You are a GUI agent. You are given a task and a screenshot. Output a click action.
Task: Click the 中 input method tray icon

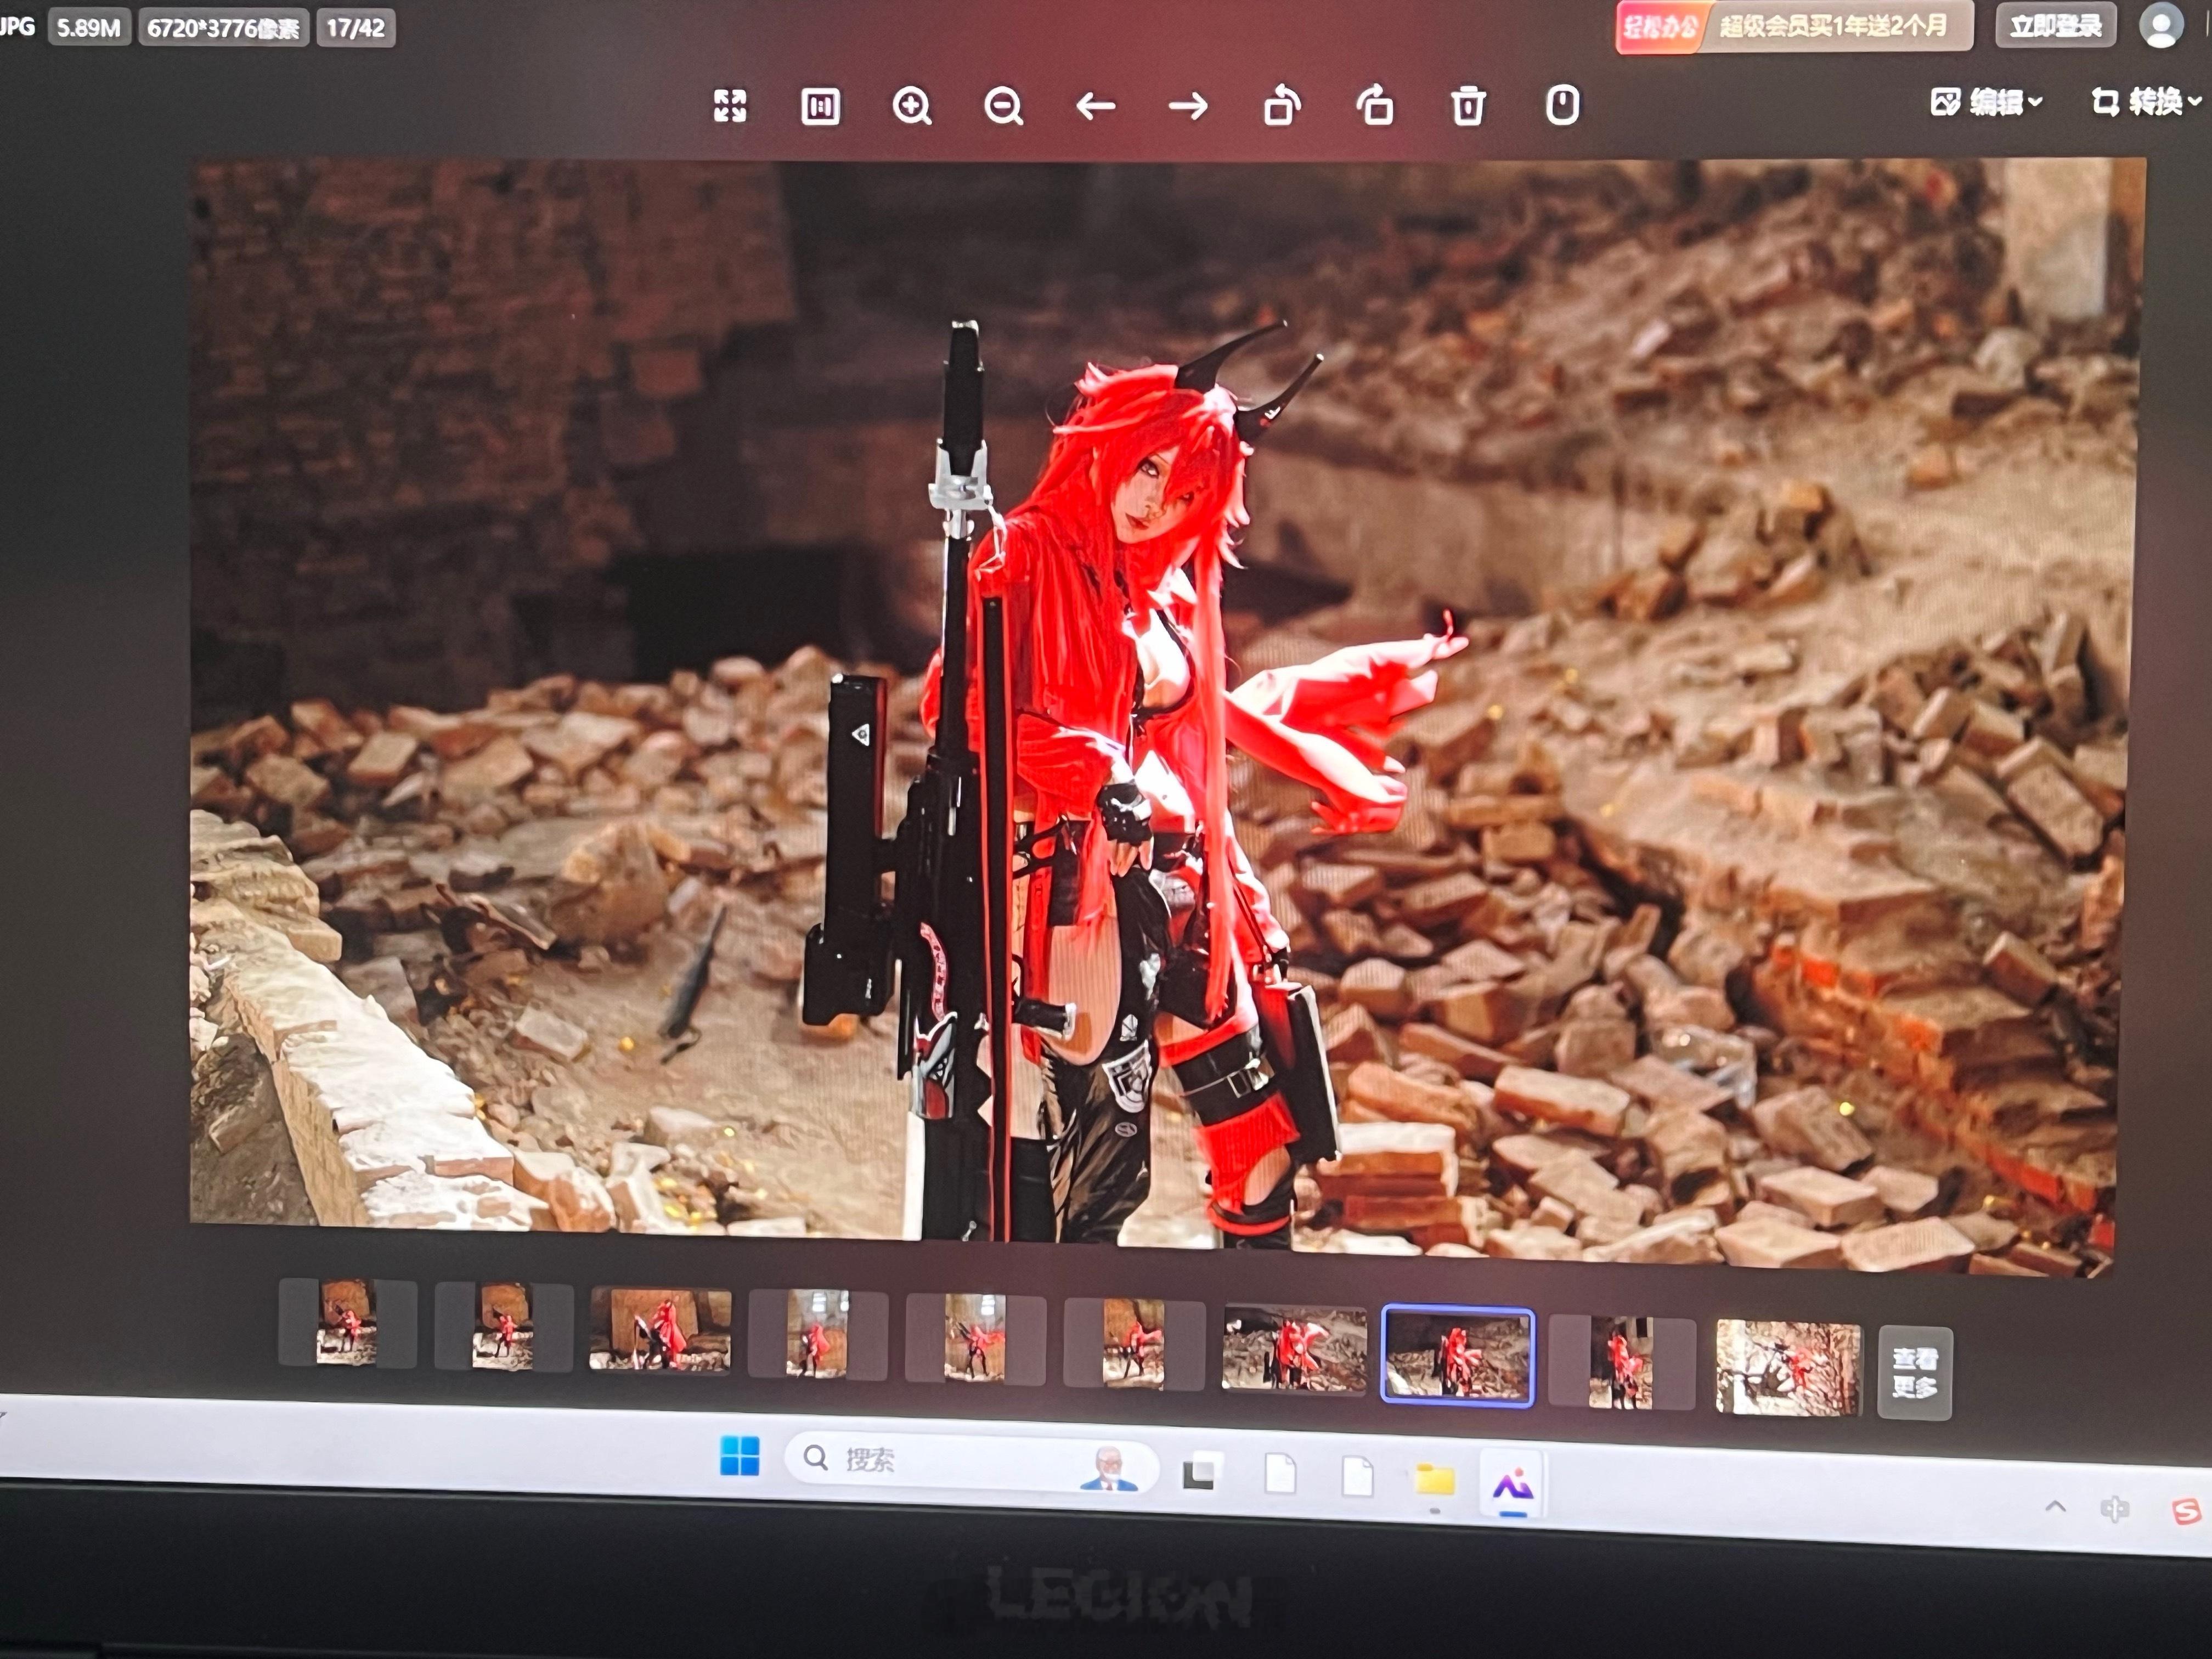click(x=2115, y=1508)
